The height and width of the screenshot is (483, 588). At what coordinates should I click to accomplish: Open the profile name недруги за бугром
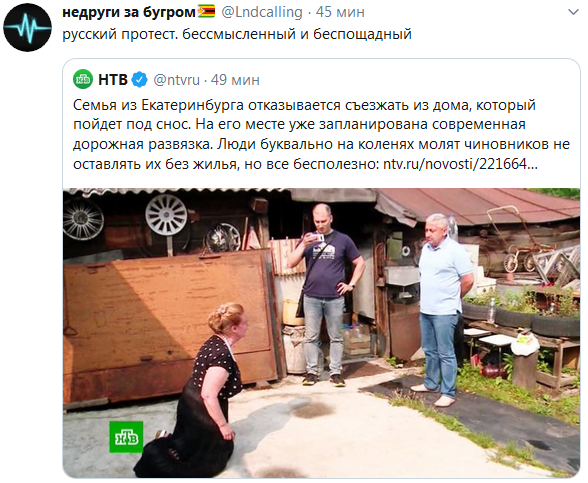[129, 12]
